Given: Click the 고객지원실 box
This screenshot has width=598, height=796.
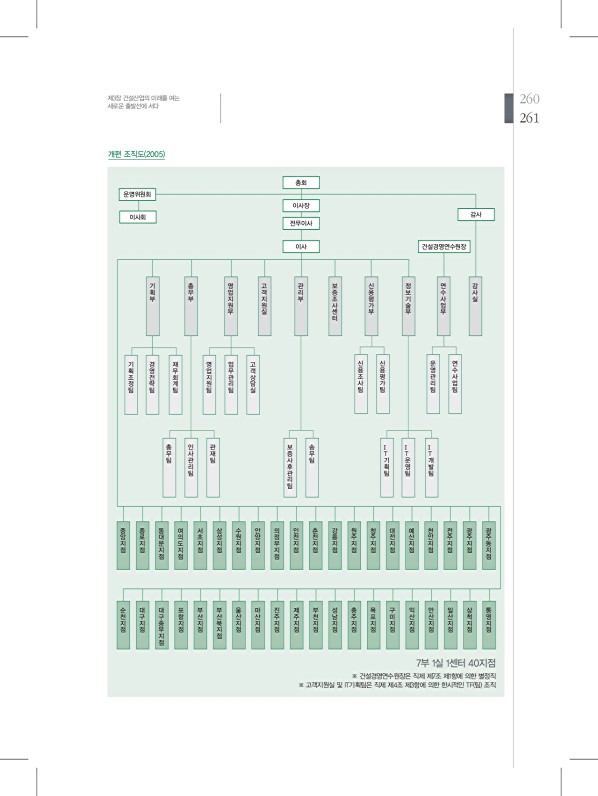Looking at the screenshot, I should pos(264,306).
